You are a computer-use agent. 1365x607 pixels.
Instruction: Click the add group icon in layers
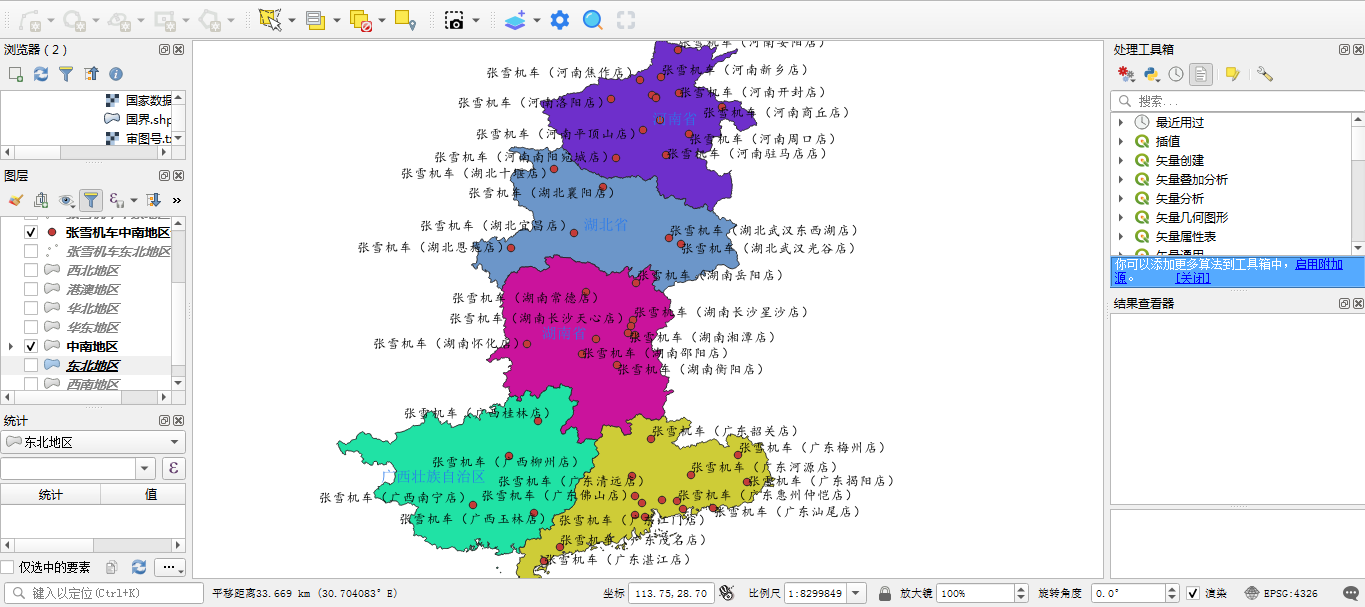pyautogui.click(x=41, y=200)
